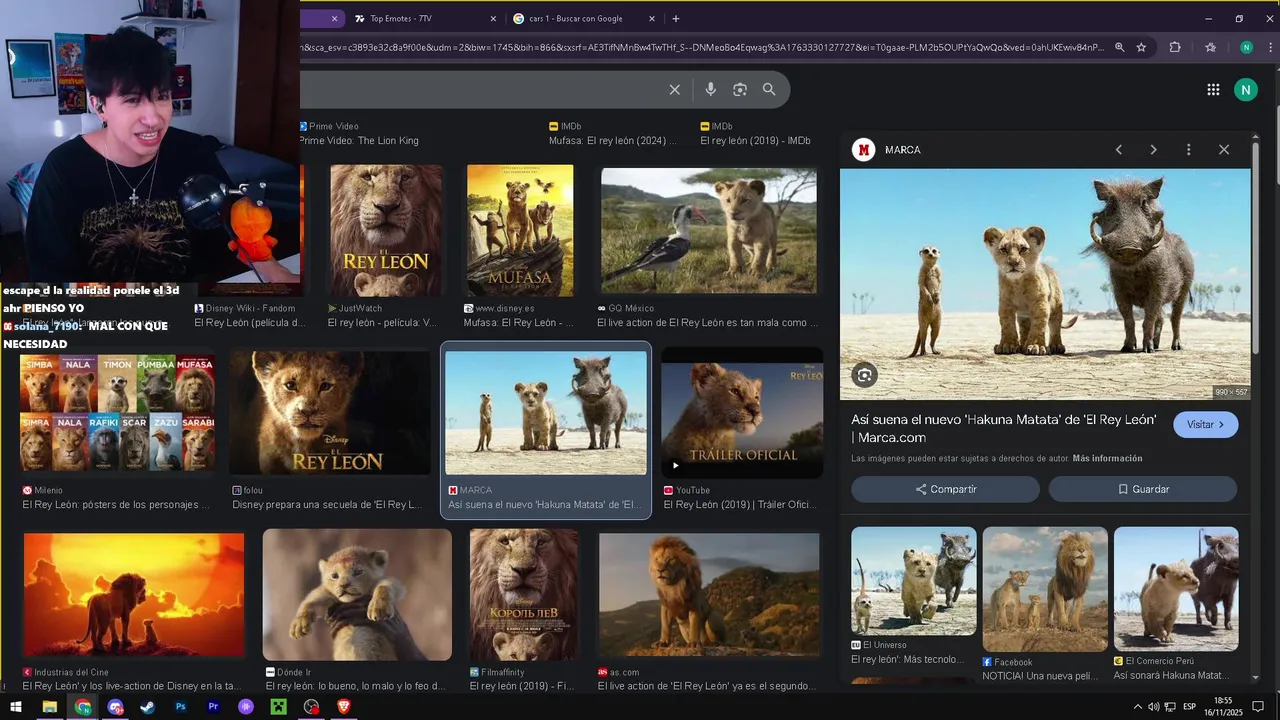
Task: Open the El Comercio Perú related image
Action: pos(1176,589)
